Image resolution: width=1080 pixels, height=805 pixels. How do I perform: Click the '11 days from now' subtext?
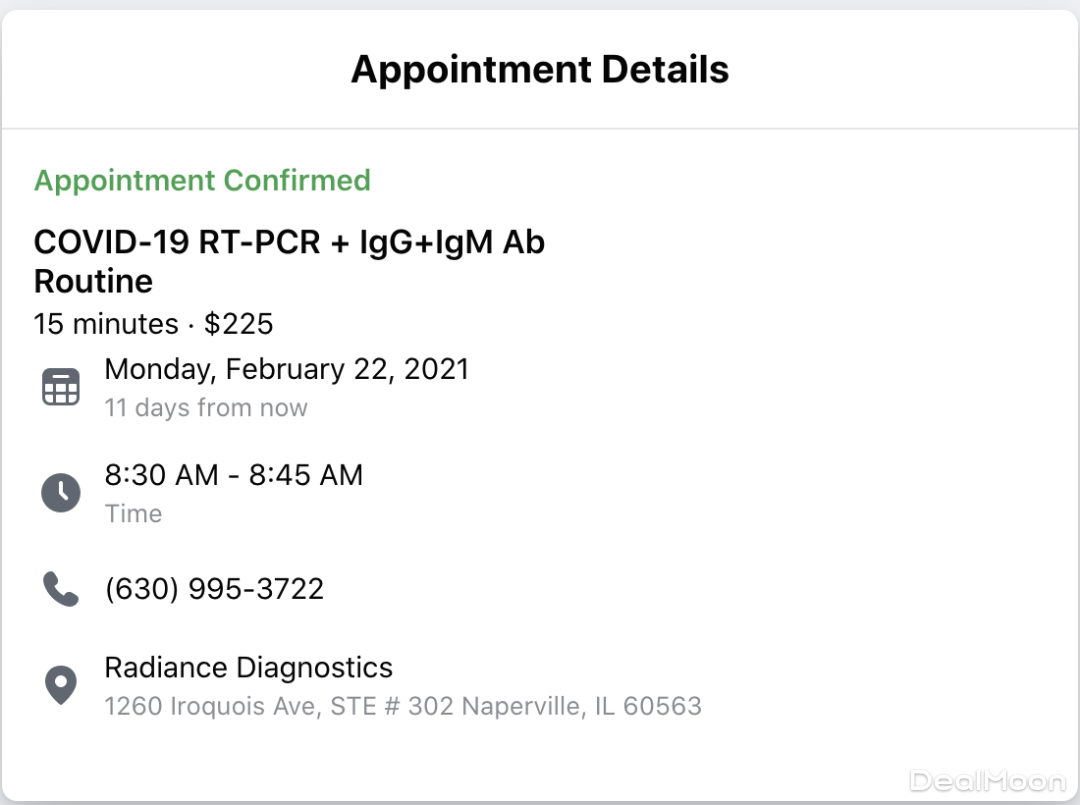[206, 408]
